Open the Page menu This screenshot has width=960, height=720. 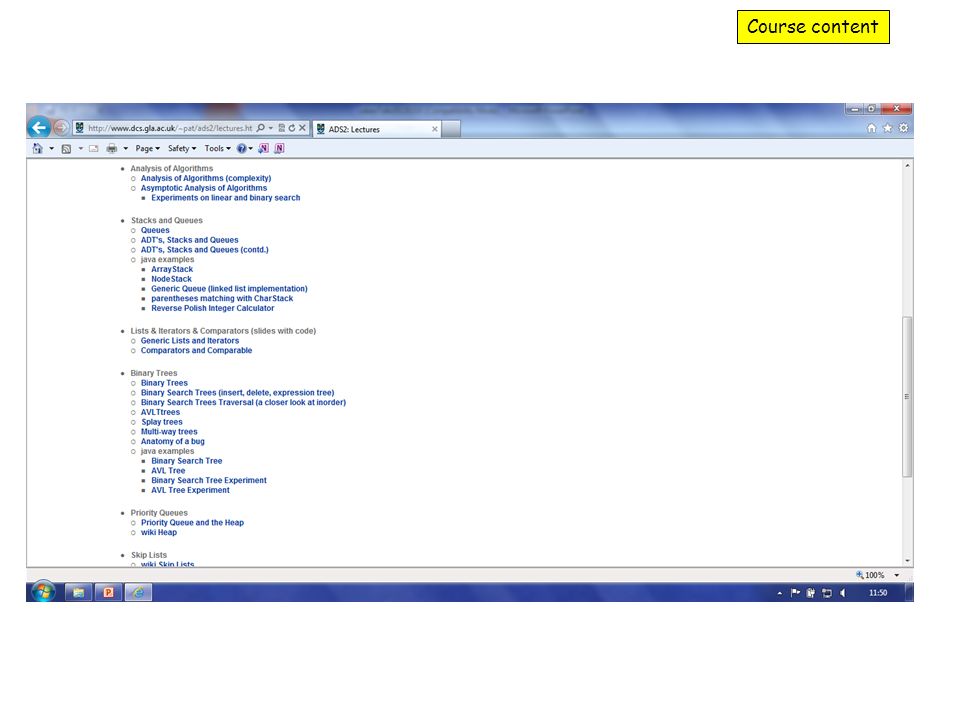pos(148,148)
